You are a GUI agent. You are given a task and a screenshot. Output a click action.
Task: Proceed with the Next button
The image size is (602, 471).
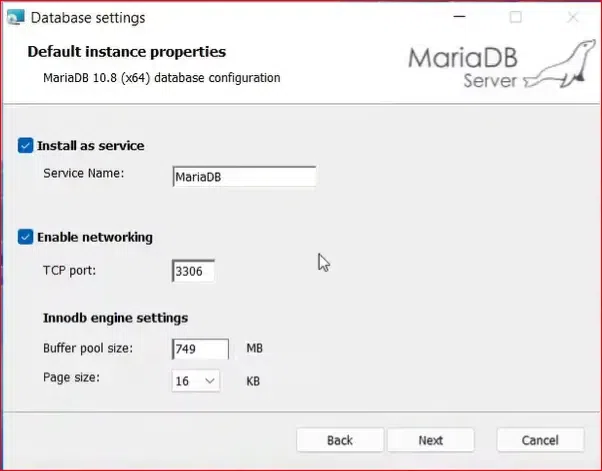(430, 440)
